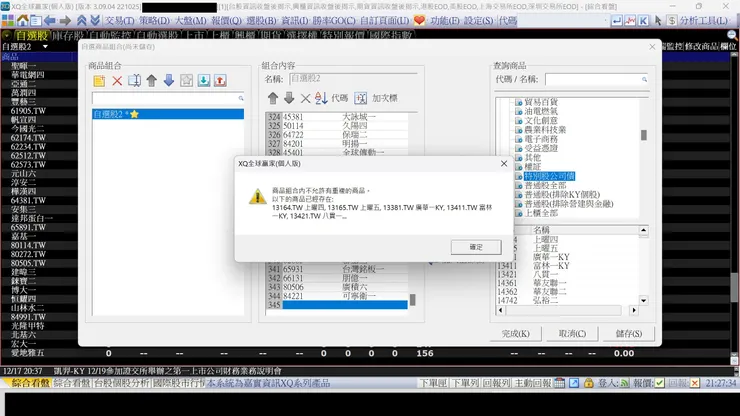Click the padlock icon in status bar
Image resolution: width=740 pixels, height=416 pixels.
[x=589, y=383]
